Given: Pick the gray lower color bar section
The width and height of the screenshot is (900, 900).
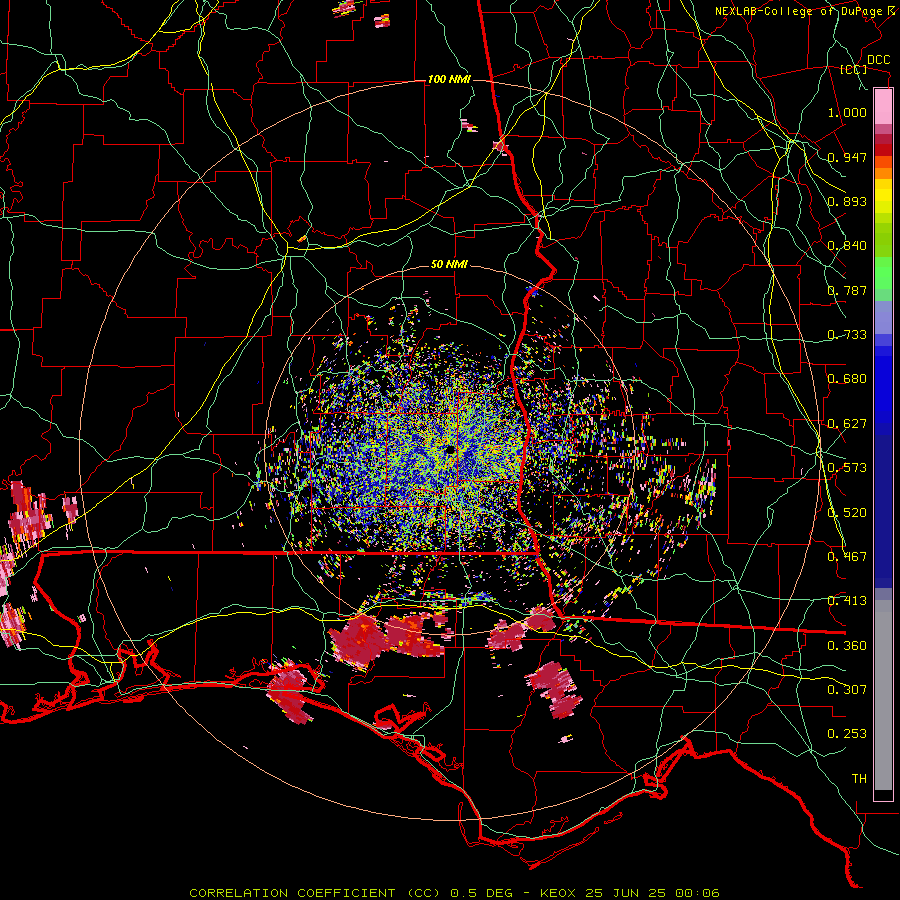Looking at the screenshot, I should 883,695.
